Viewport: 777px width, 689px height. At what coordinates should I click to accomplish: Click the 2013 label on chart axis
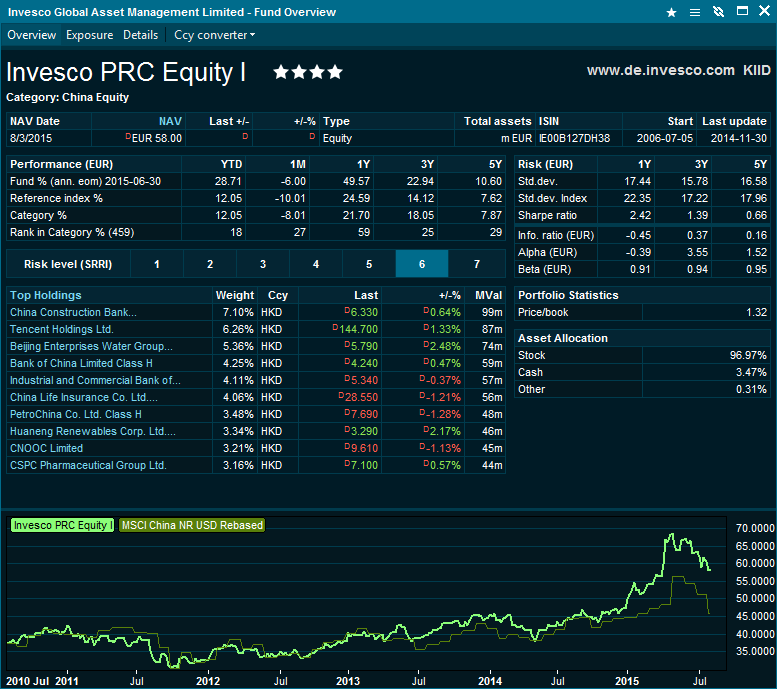[348, 681]
